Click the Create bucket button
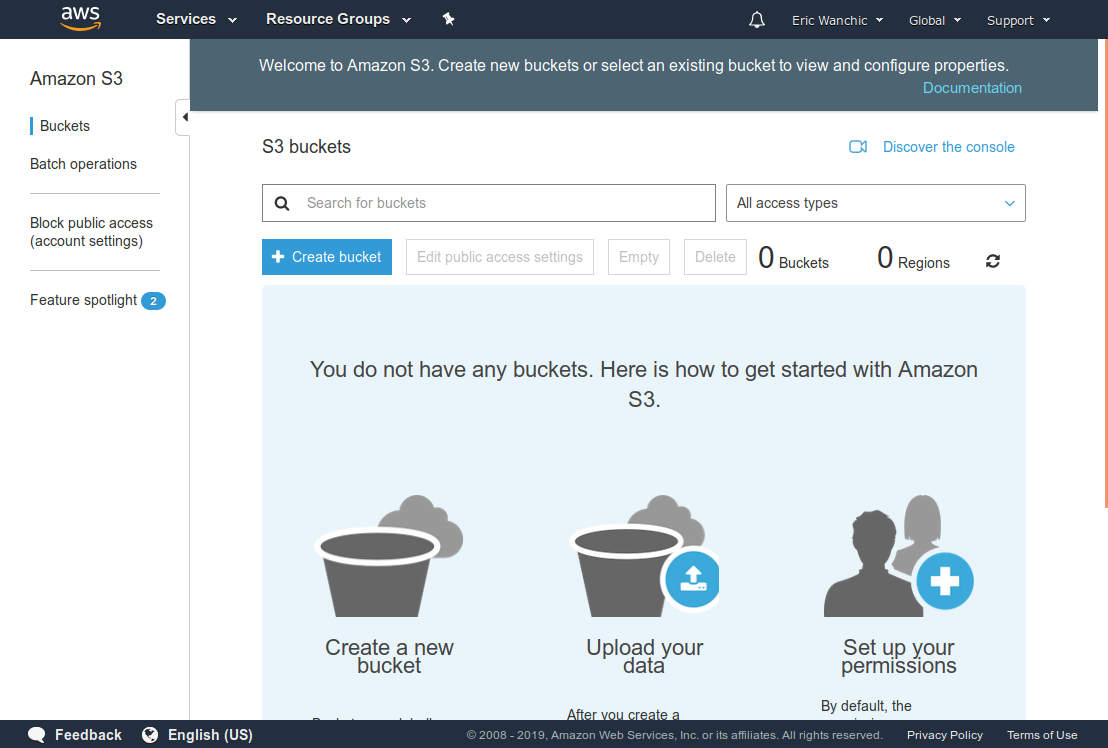 point(326,257)
